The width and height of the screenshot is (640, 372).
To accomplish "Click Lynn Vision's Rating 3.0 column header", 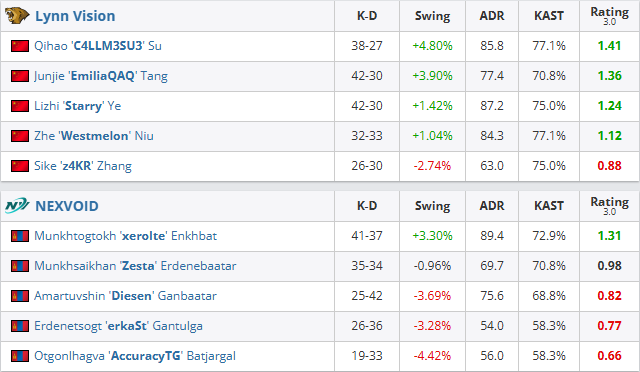I will coord(609,16).
